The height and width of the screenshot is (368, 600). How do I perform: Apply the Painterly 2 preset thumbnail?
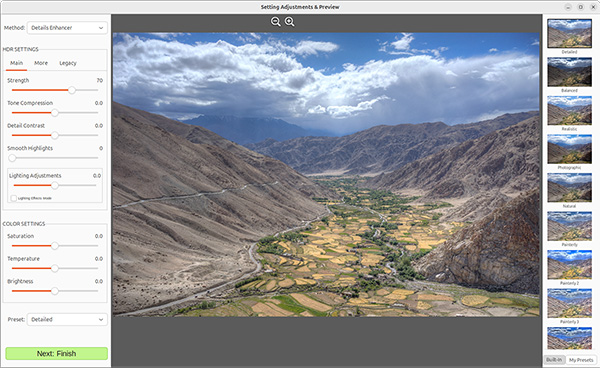pyautogui.click(x=569, y=265)
